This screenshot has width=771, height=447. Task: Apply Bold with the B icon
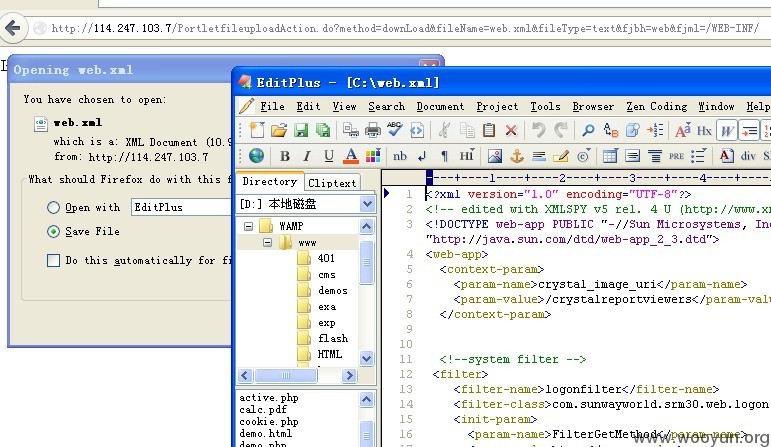[x=285, y=156]
